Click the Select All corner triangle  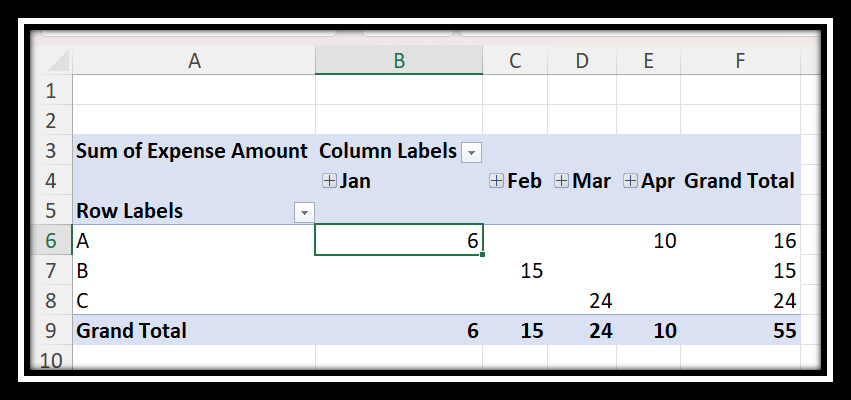(58, 61)
